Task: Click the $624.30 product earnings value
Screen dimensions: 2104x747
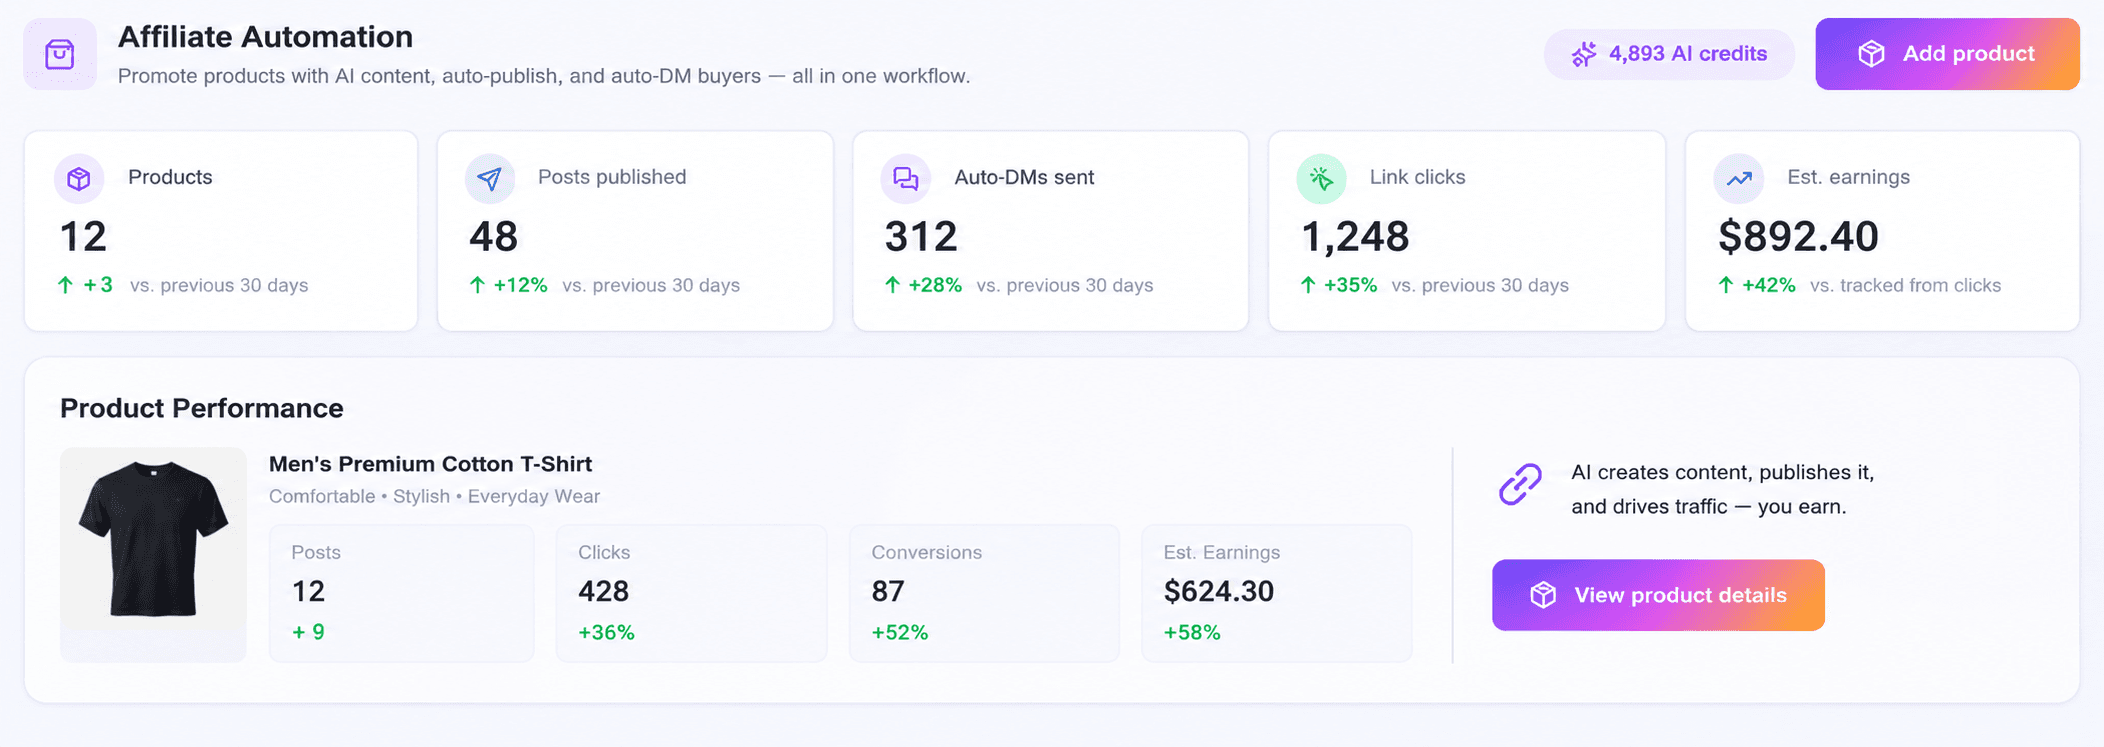Action: coord(1219,591)
